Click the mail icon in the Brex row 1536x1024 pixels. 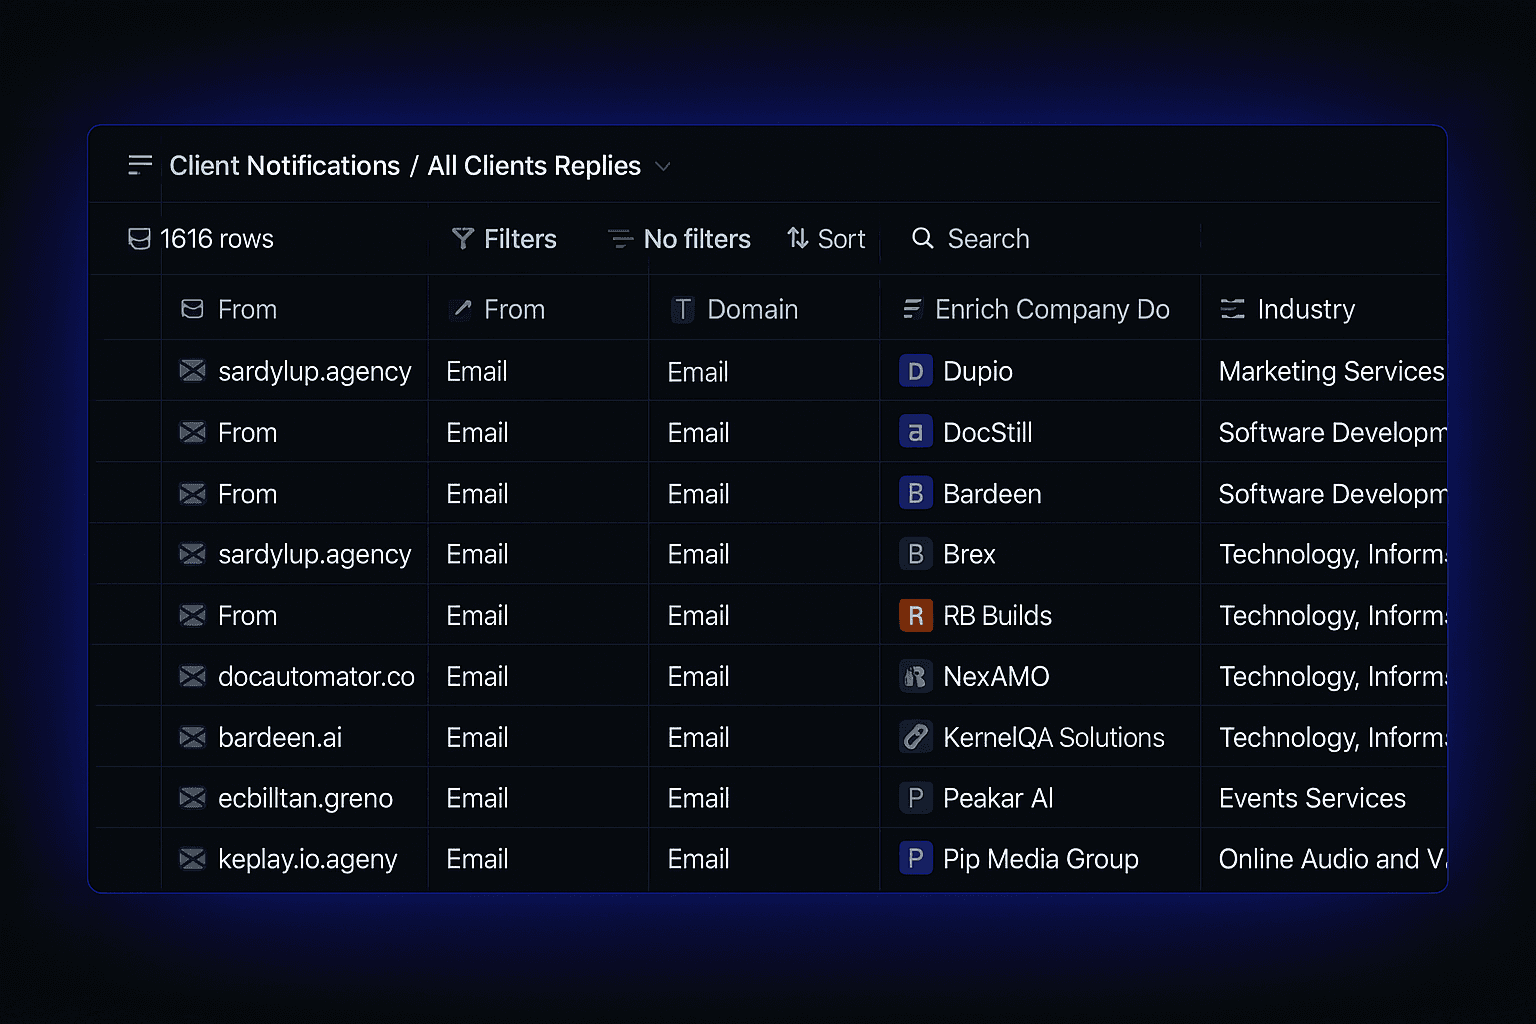[192, 554]
